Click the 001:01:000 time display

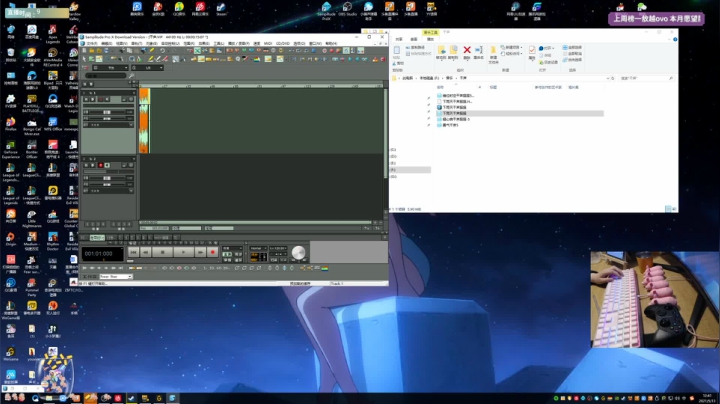(103, 254)
